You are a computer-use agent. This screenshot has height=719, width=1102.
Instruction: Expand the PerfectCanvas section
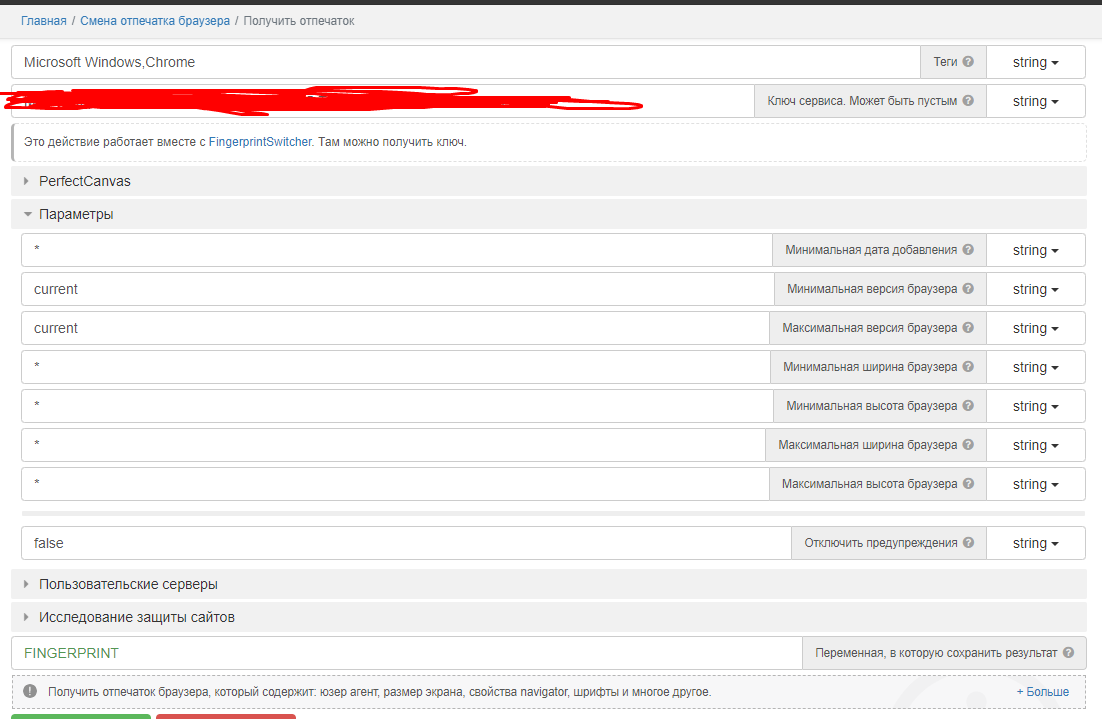coord(85,181)
